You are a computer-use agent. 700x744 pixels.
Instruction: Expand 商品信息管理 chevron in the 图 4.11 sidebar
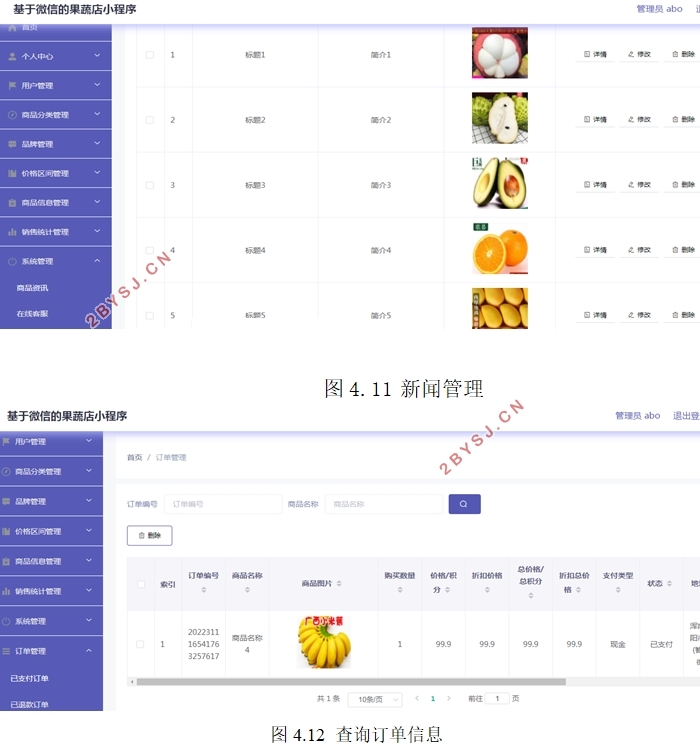tap(97, 202)
